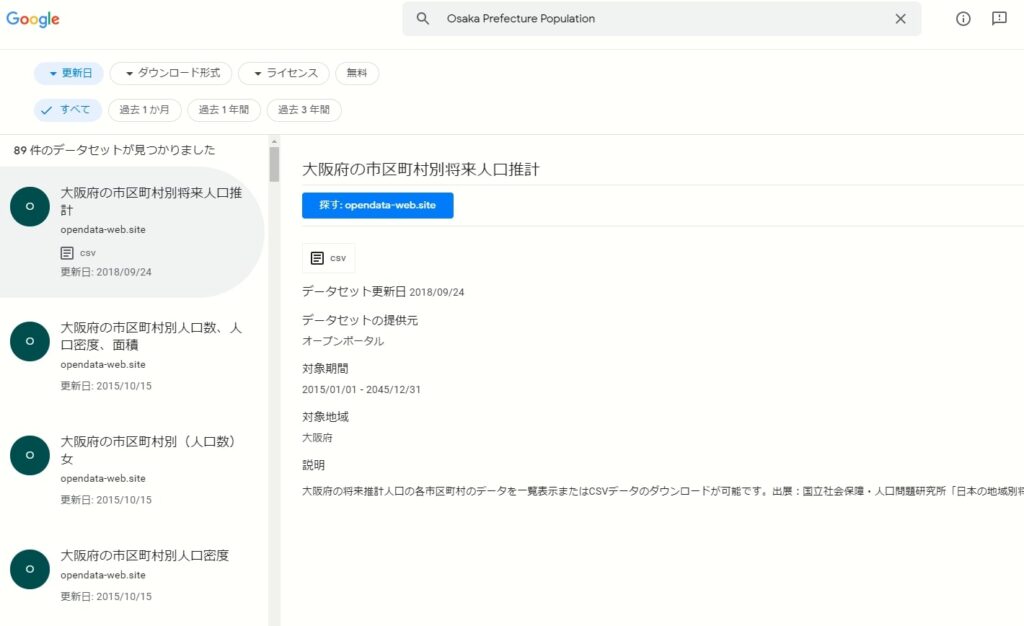Click the 大阪府 region value
1024x626 pixels.
pos(317,438)
